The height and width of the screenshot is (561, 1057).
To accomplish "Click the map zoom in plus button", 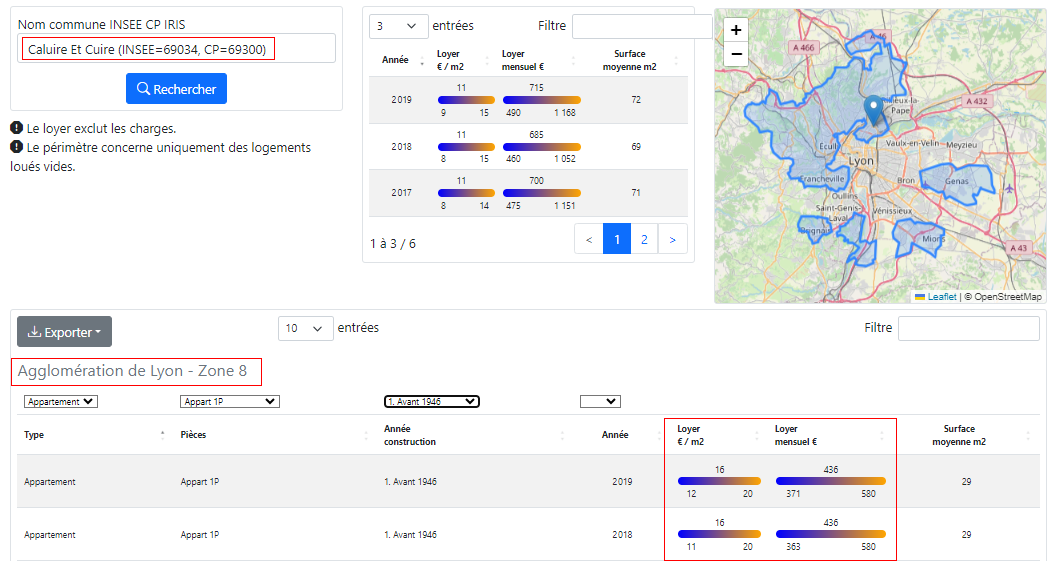I will pyautogui.click(x=736, y=30).
